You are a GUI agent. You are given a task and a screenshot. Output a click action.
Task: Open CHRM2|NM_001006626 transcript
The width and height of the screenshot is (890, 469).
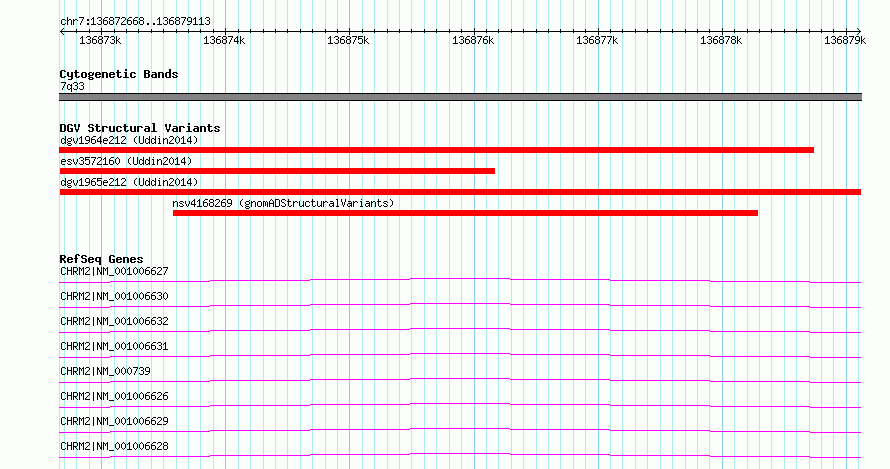tap(114, 396)
